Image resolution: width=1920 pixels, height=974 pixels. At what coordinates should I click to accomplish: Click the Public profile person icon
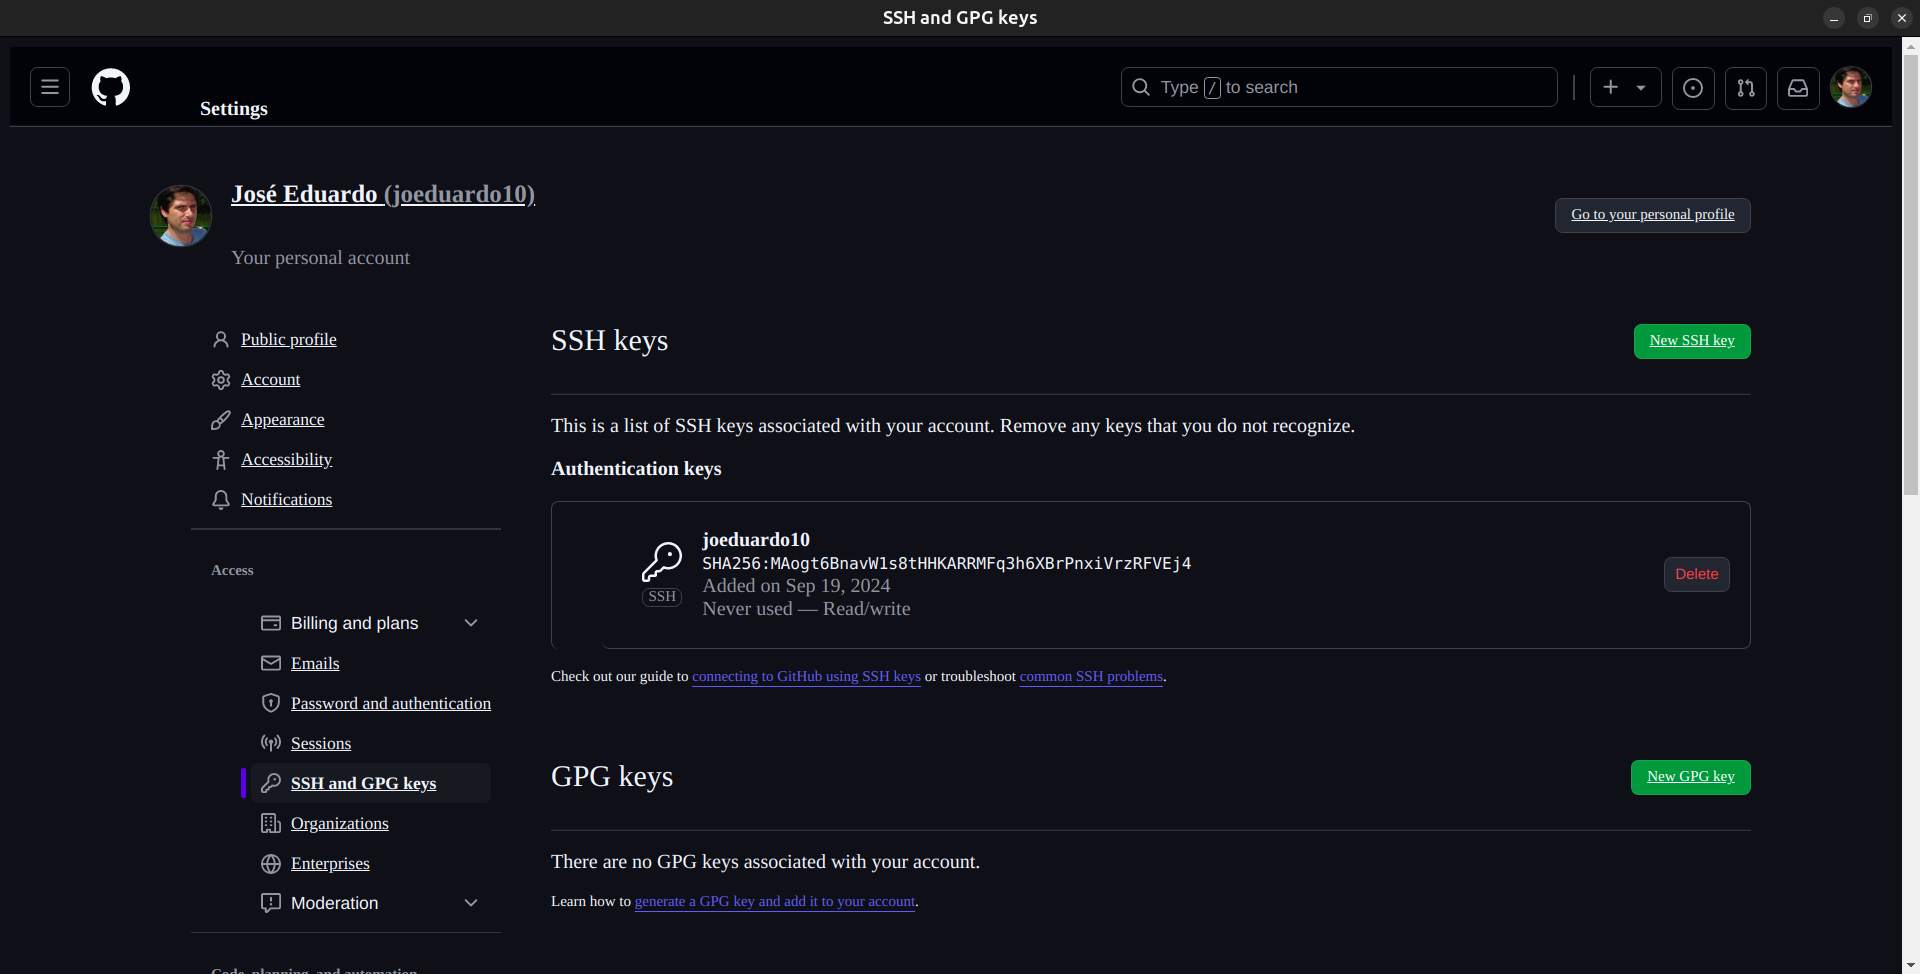221,340
